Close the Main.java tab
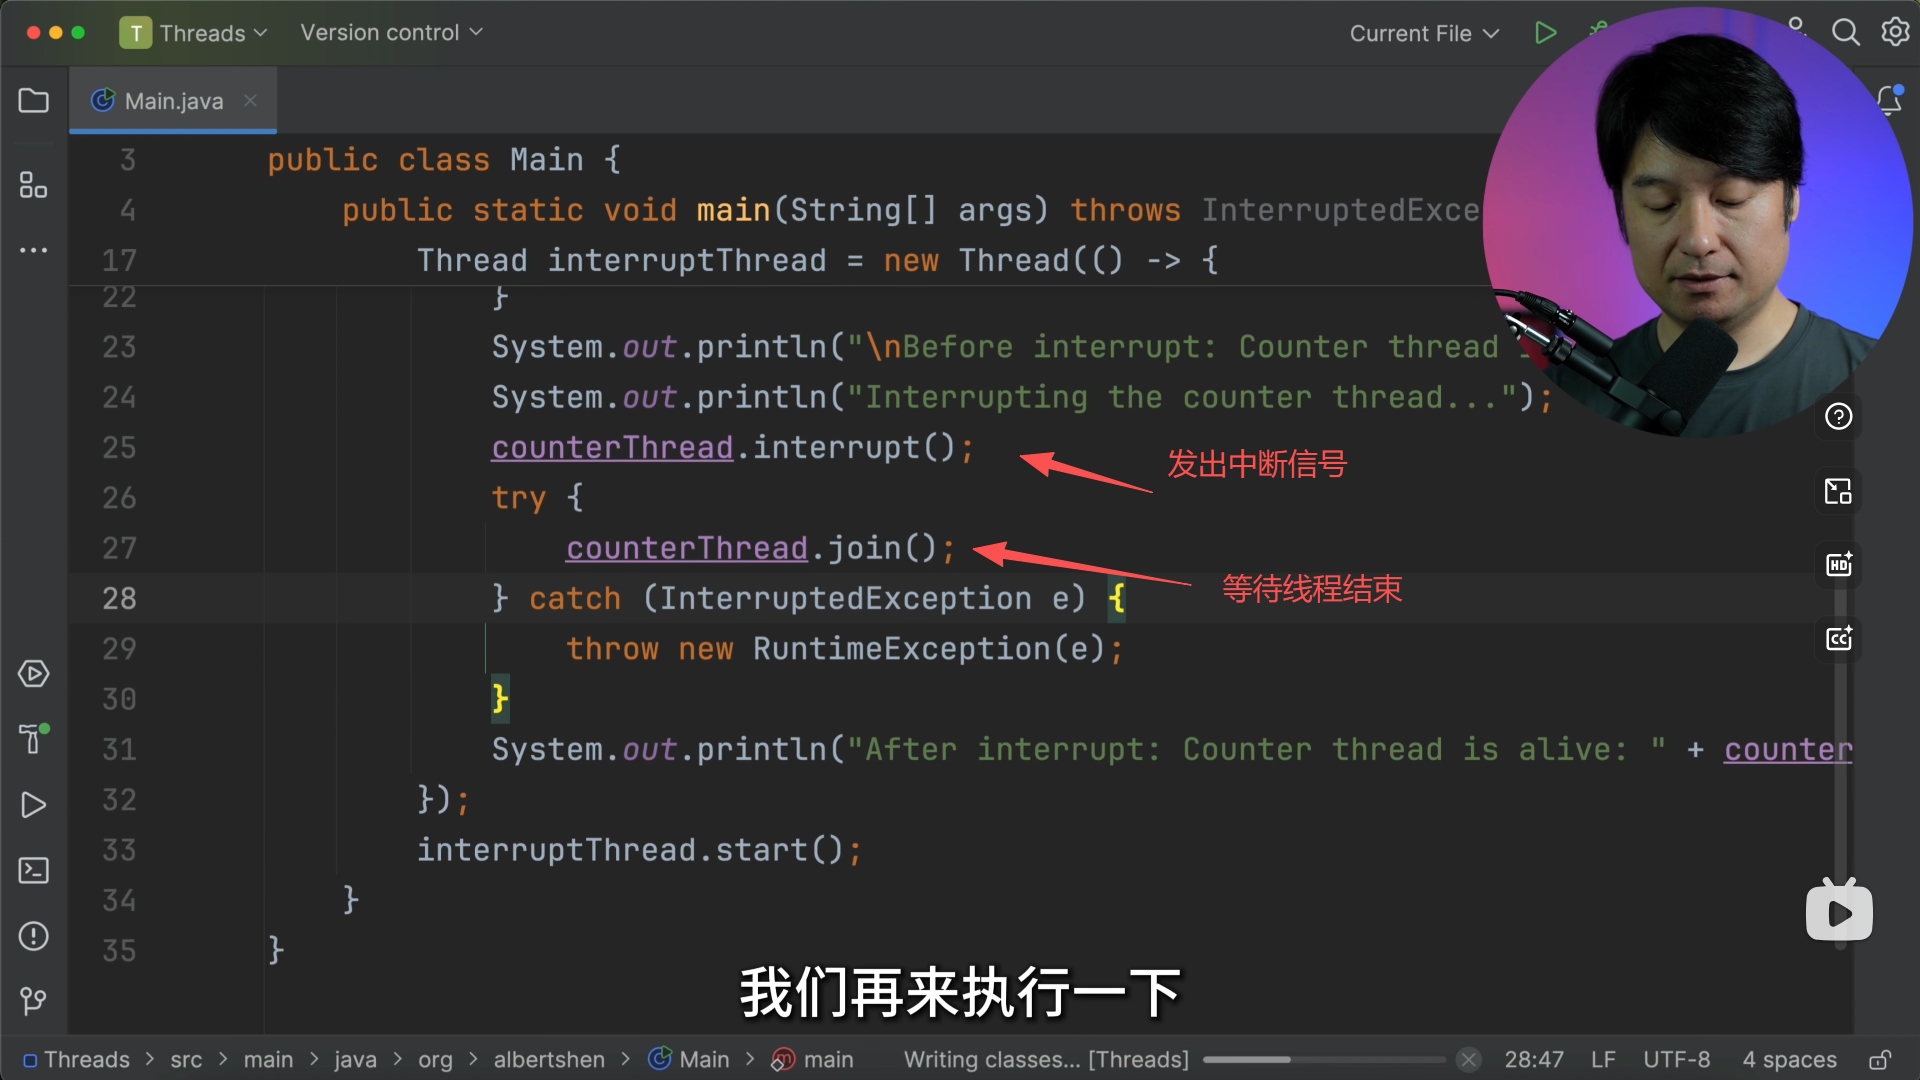 (x=250, y=101)
